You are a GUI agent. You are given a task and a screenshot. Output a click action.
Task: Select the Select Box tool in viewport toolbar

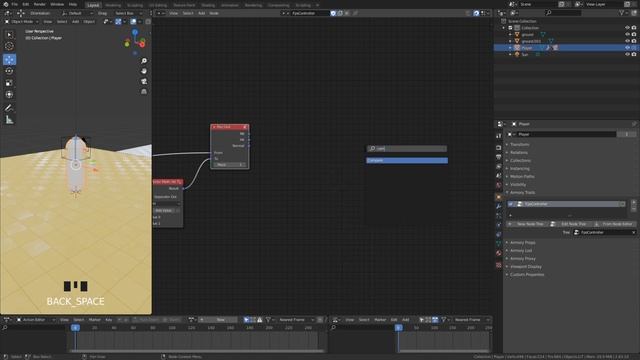tap(9, 35)
